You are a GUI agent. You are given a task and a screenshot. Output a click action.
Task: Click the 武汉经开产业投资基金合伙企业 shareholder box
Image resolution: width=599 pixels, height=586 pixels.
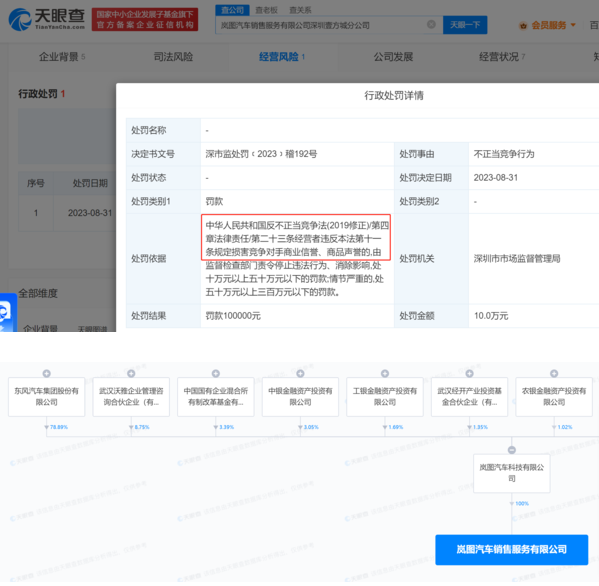469,397
